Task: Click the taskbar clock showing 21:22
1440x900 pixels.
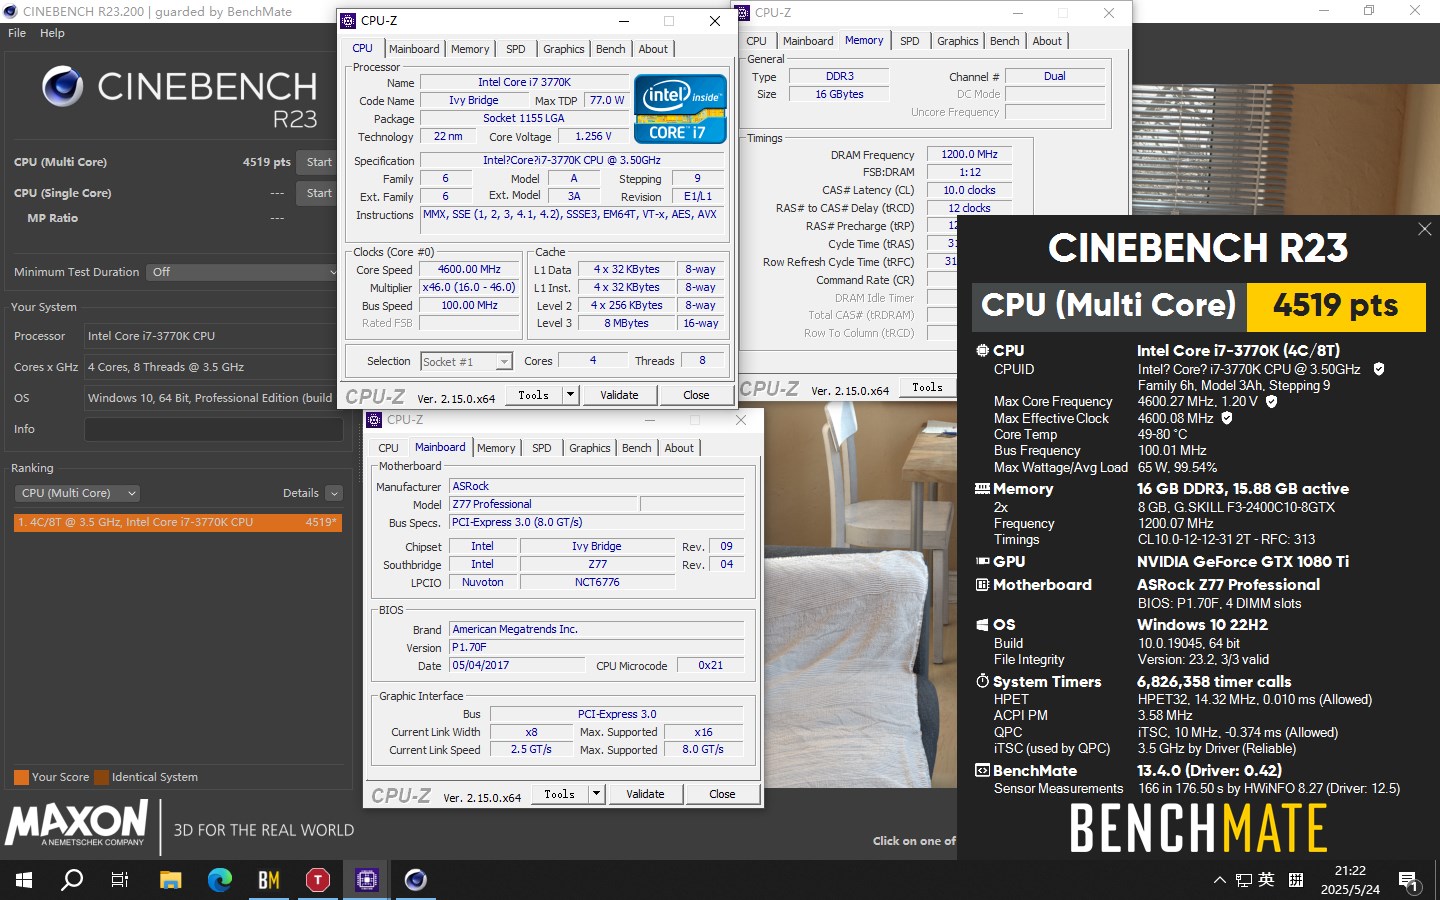Action: 1350,871
